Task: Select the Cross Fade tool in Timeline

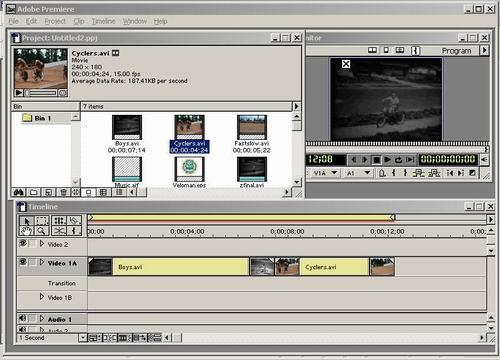Action: pos(59,231)
